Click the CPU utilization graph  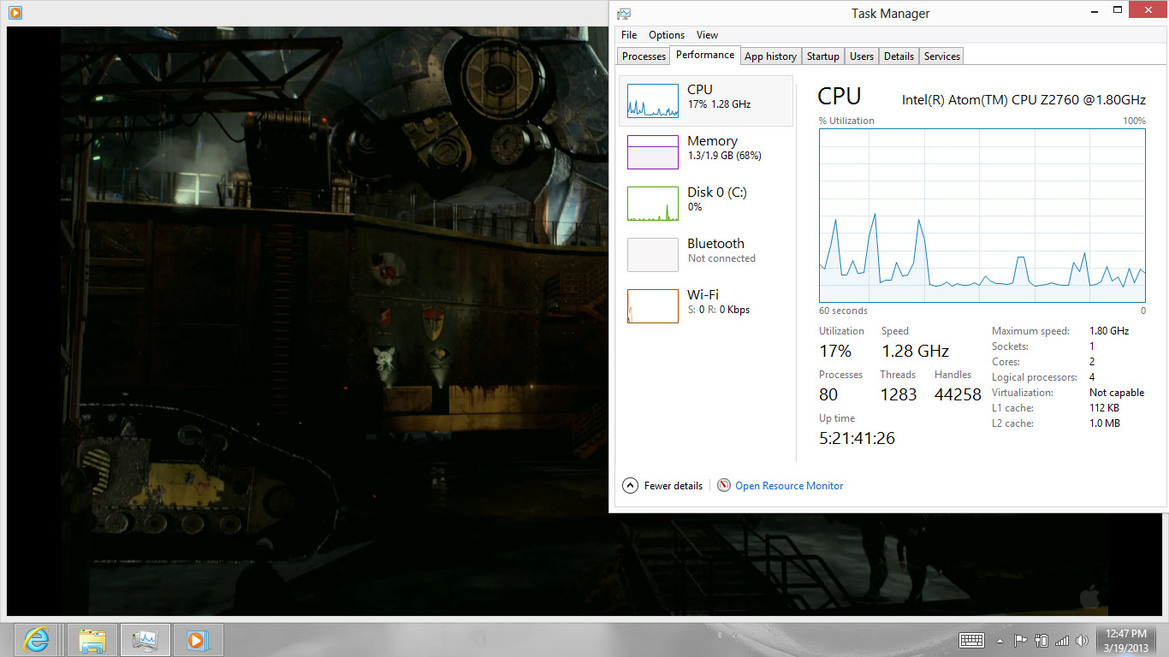click(x=982, y=216)
